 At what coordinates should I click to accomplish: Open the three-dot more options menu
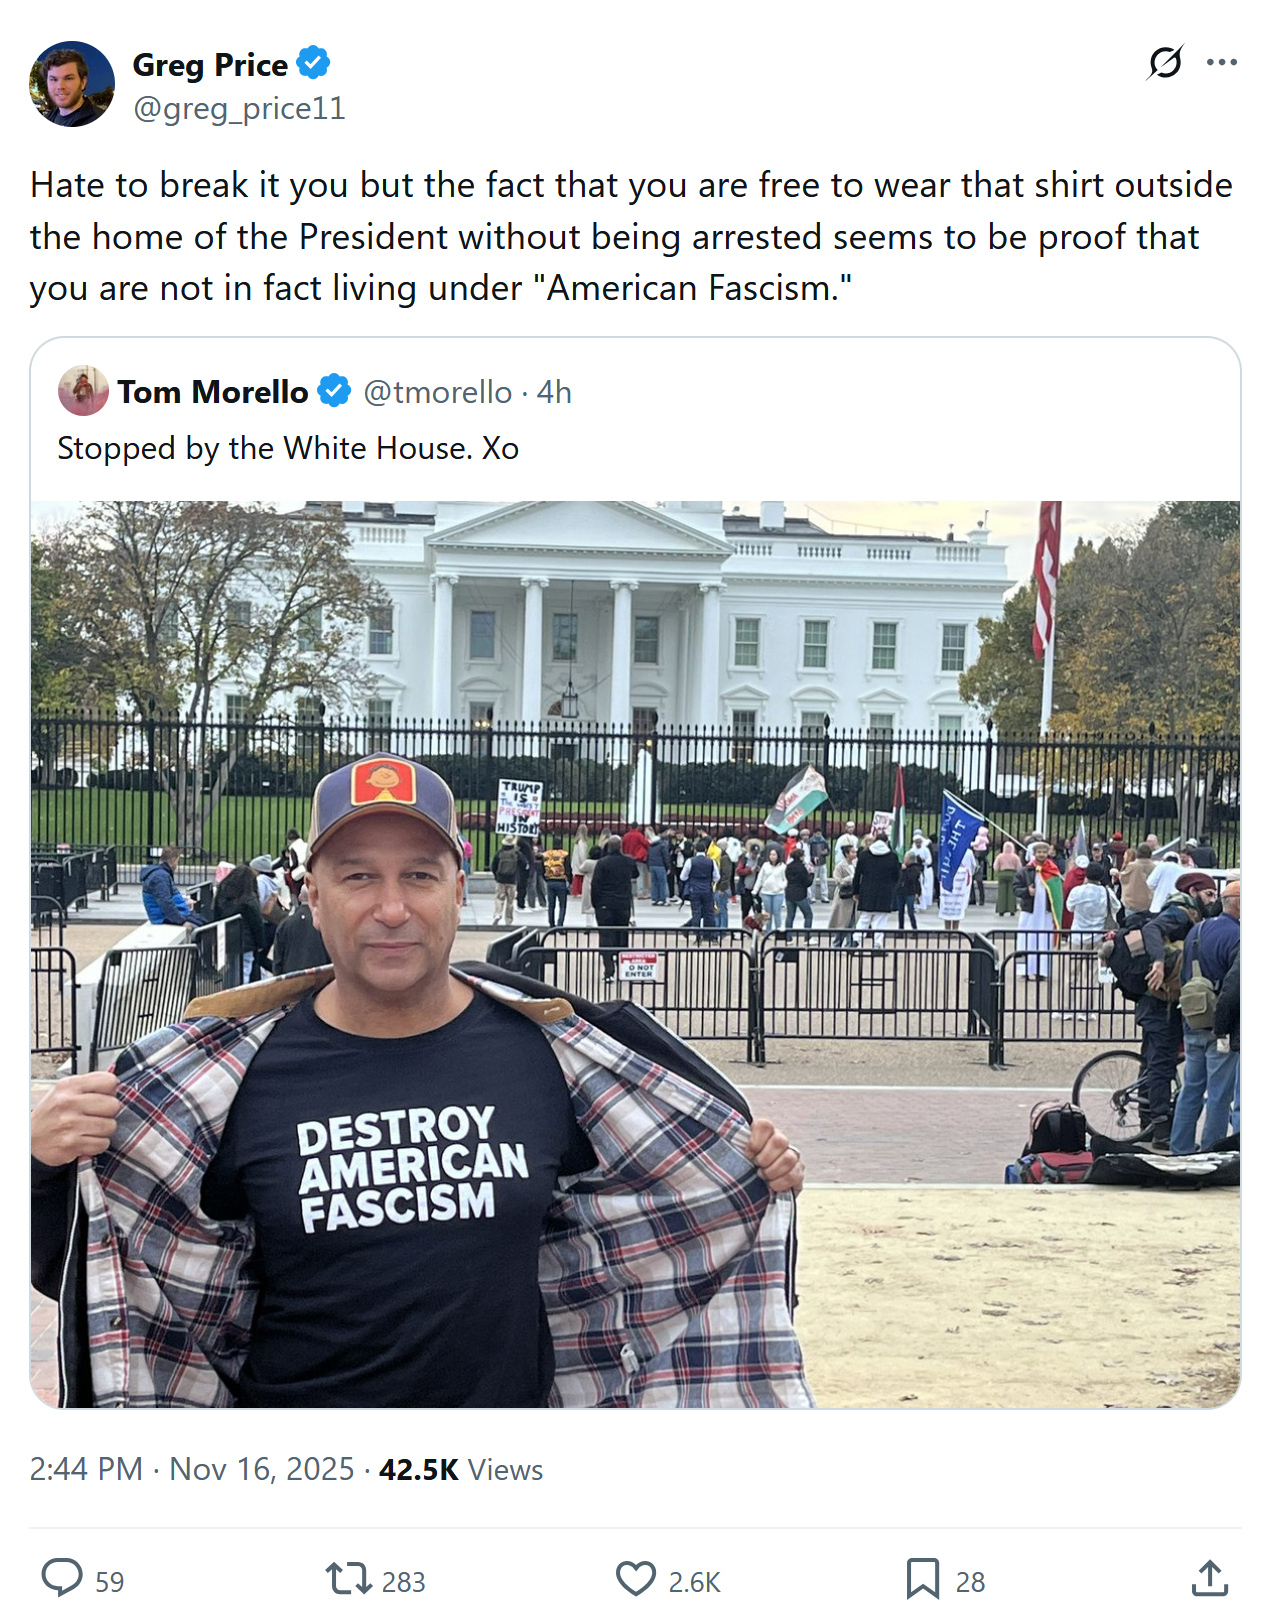[x=1221, y=63]
